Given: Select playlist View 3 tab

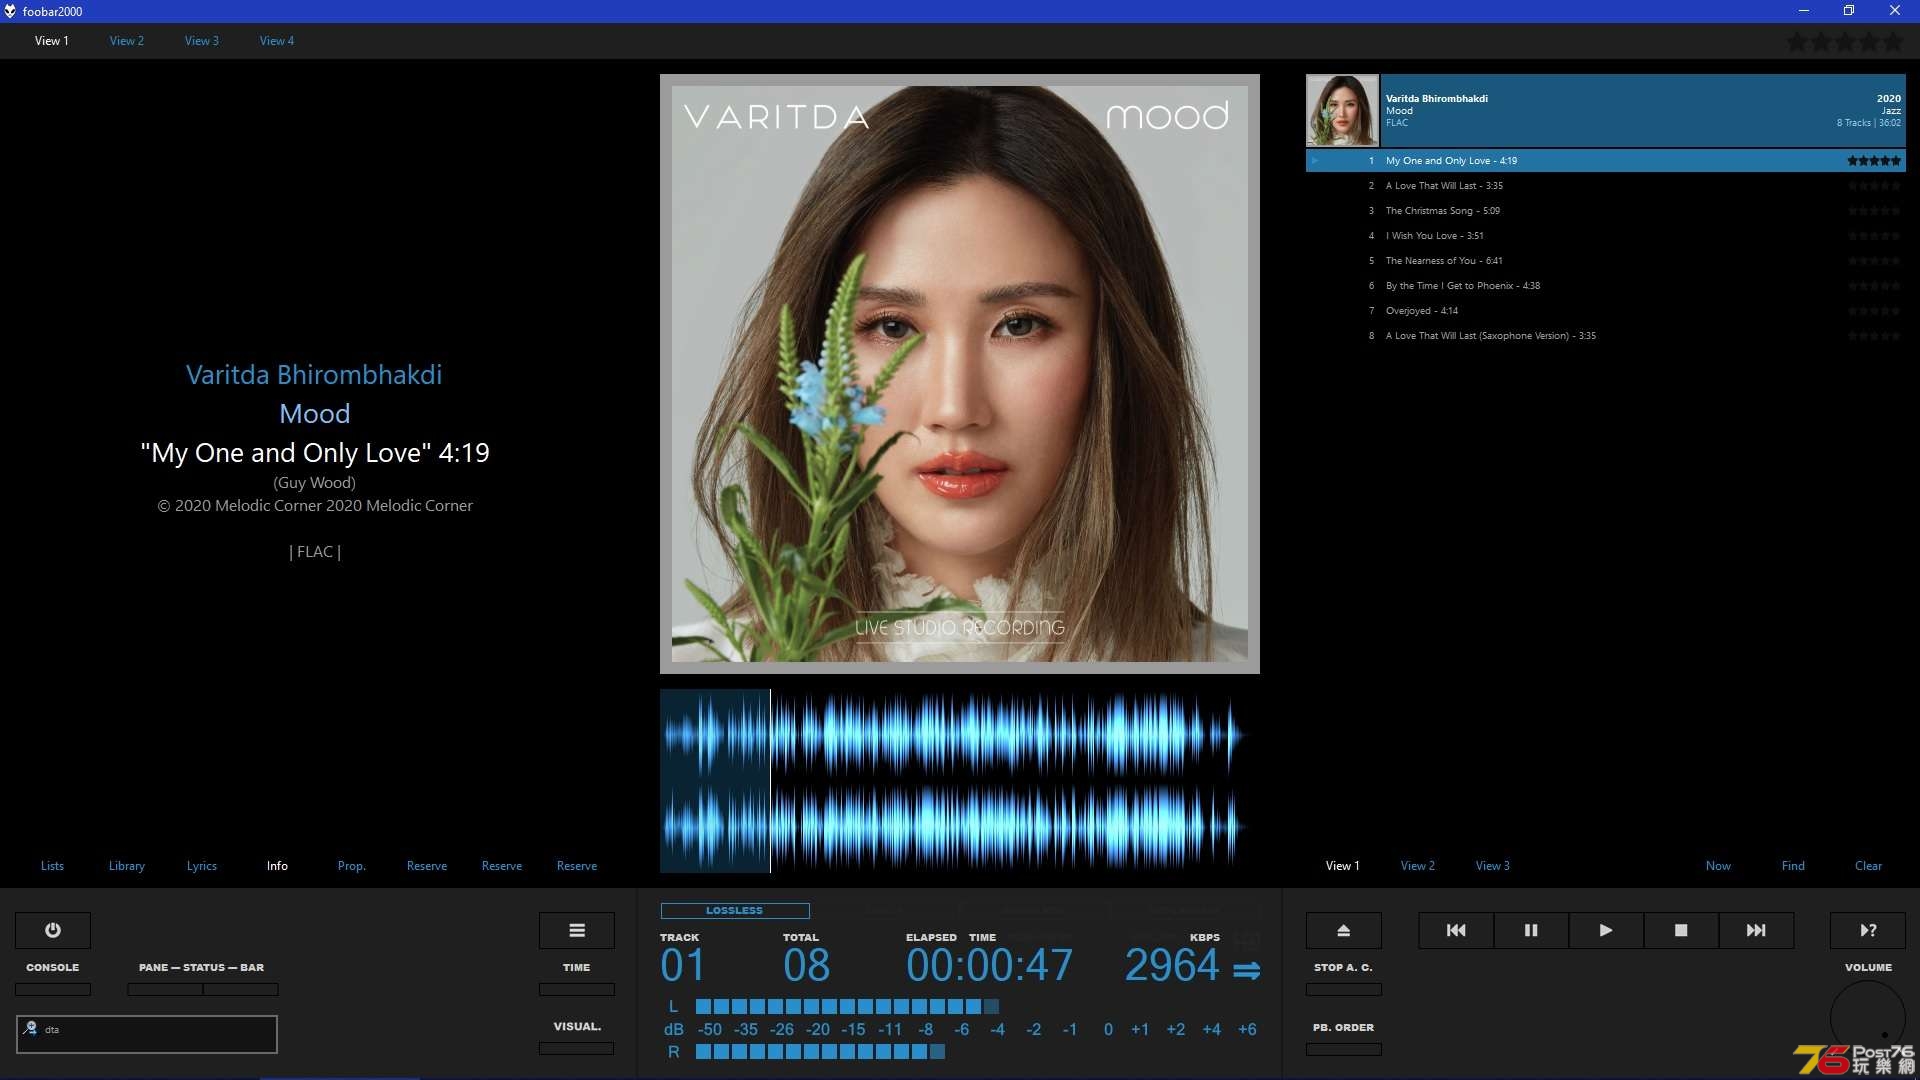Looking at the screenshot, I should 1493,866.
